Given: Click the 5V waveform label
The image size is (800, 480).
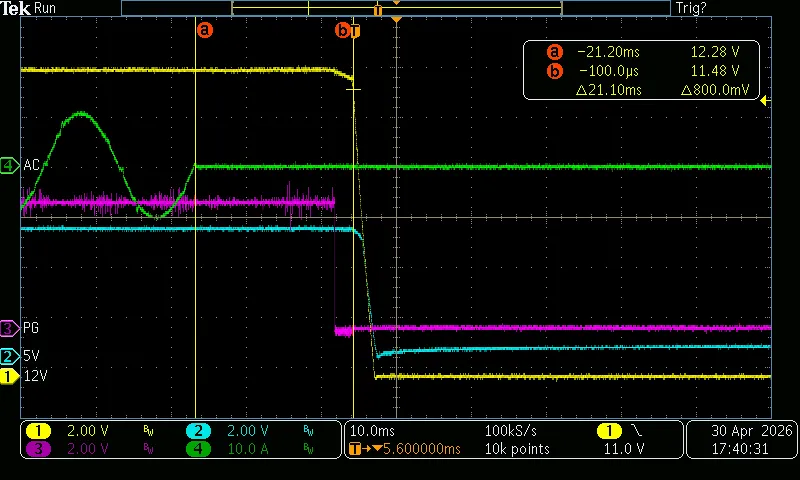Looking at the screenshot, I should point(31,356).
